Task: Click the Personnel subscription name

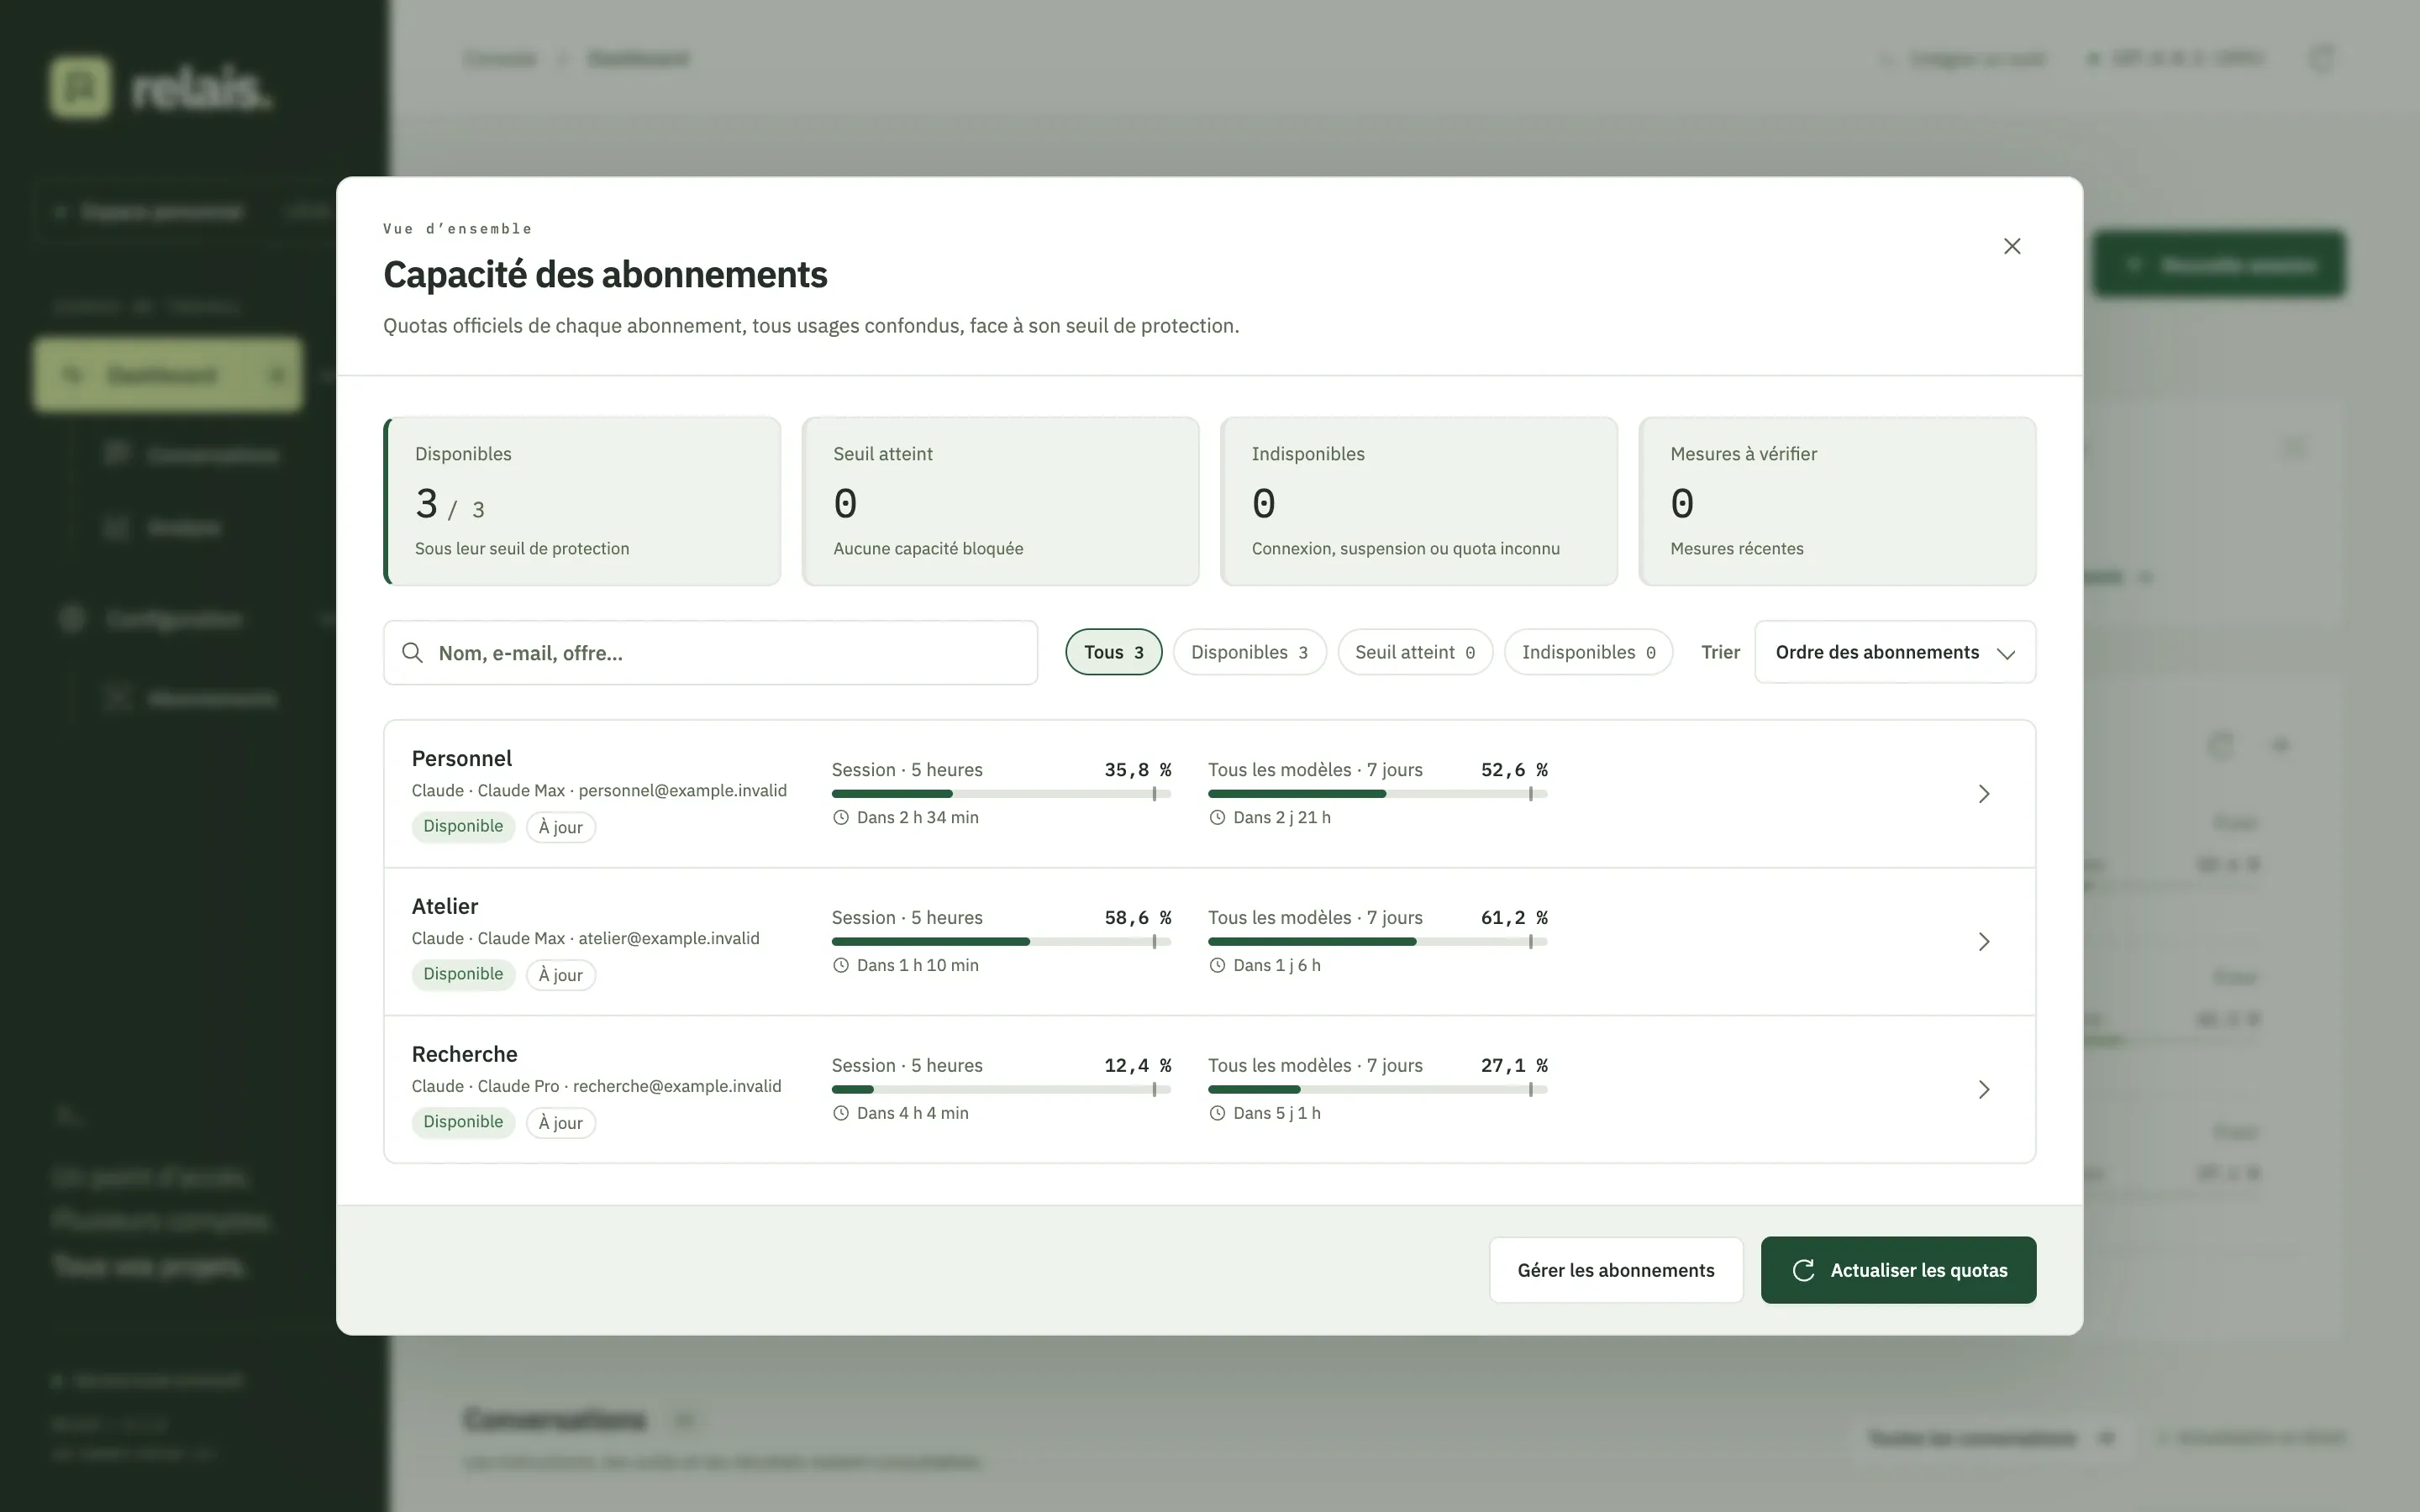Action: click(462, 759)
